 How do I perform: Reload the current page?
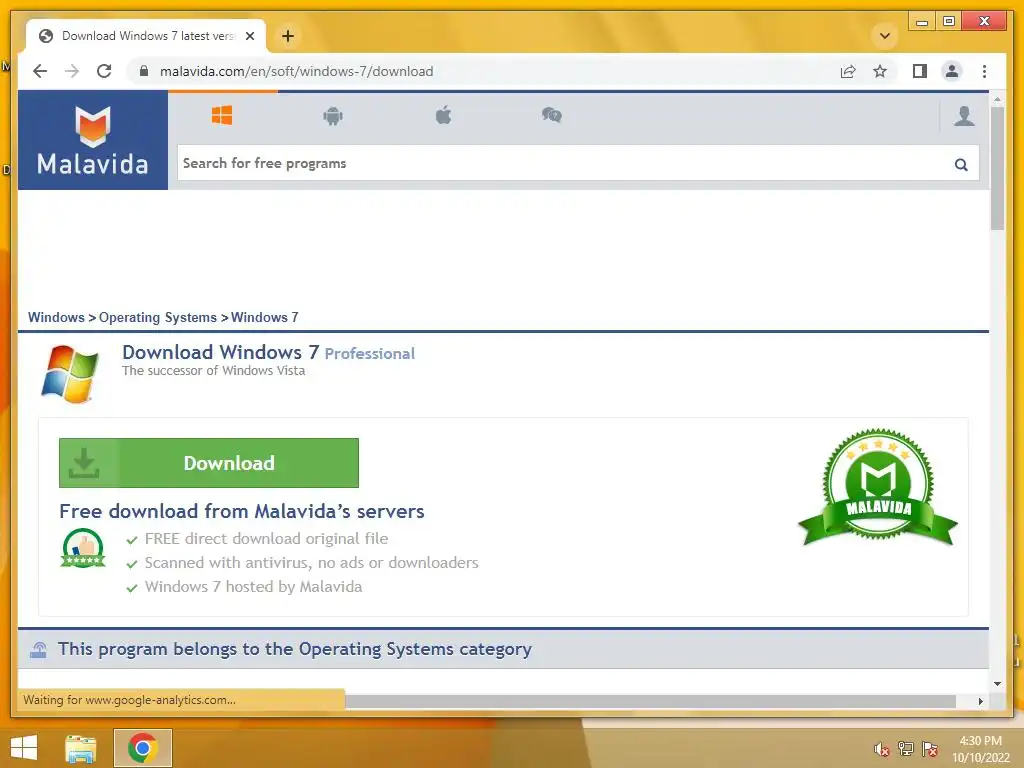(104, 71)
